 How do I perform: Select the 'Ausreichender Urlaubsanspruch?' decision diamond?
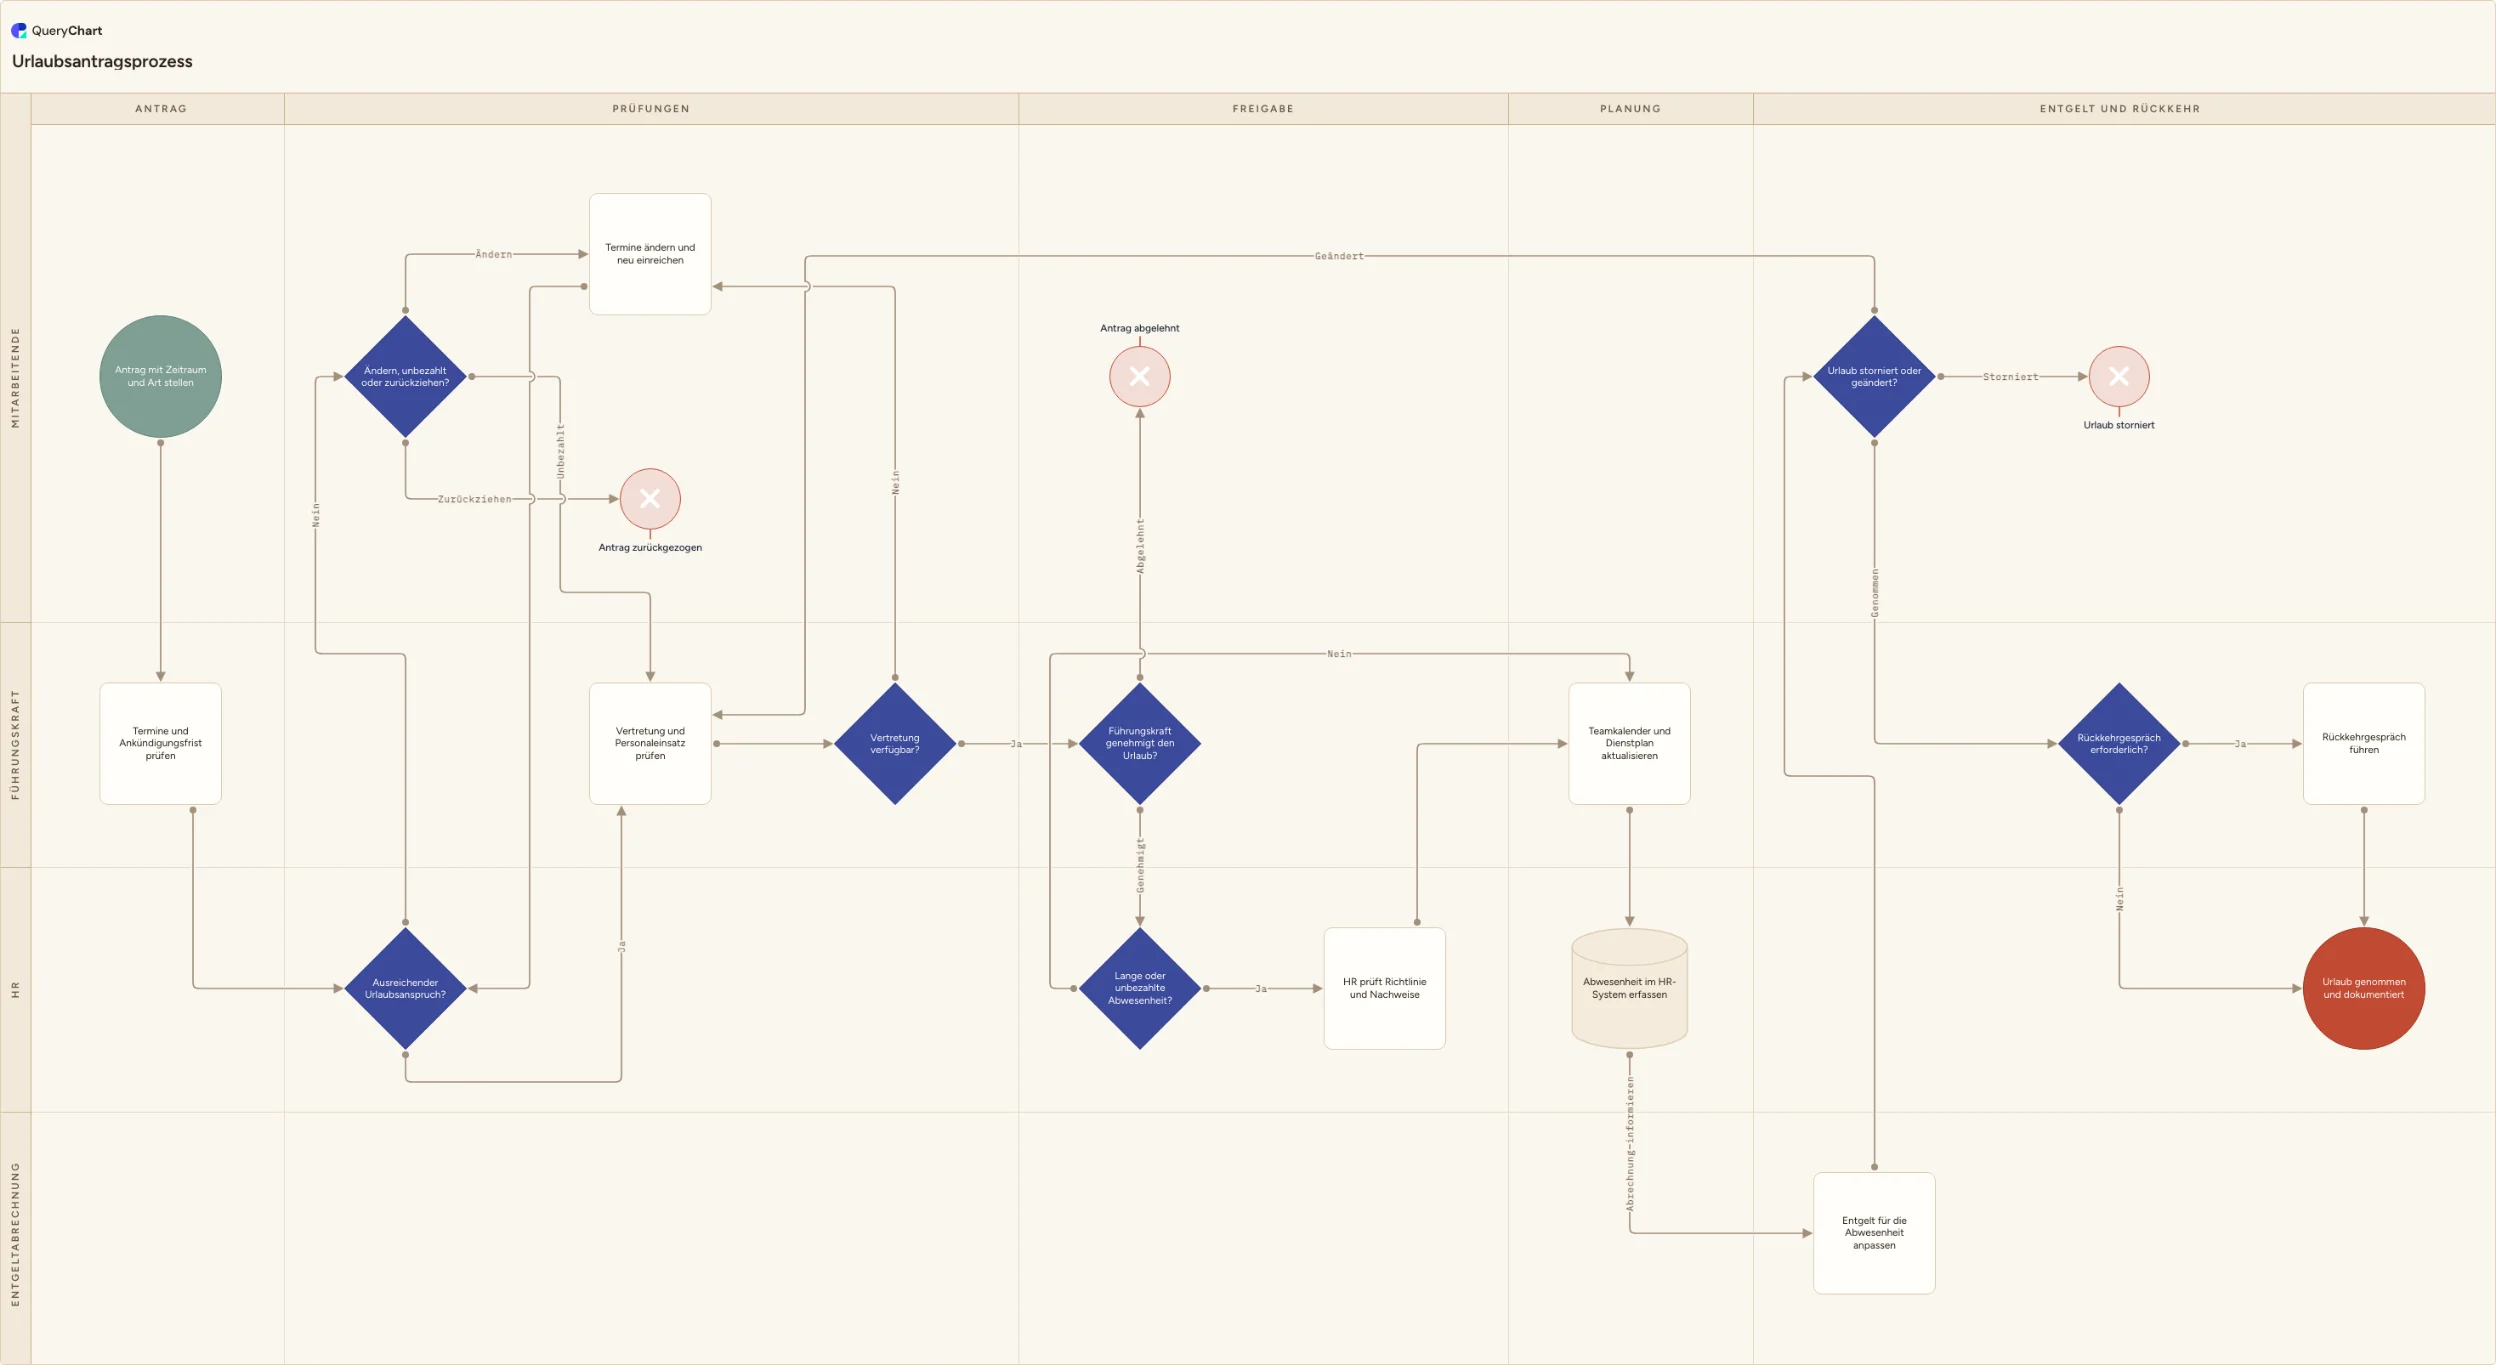tap(405, 988)
